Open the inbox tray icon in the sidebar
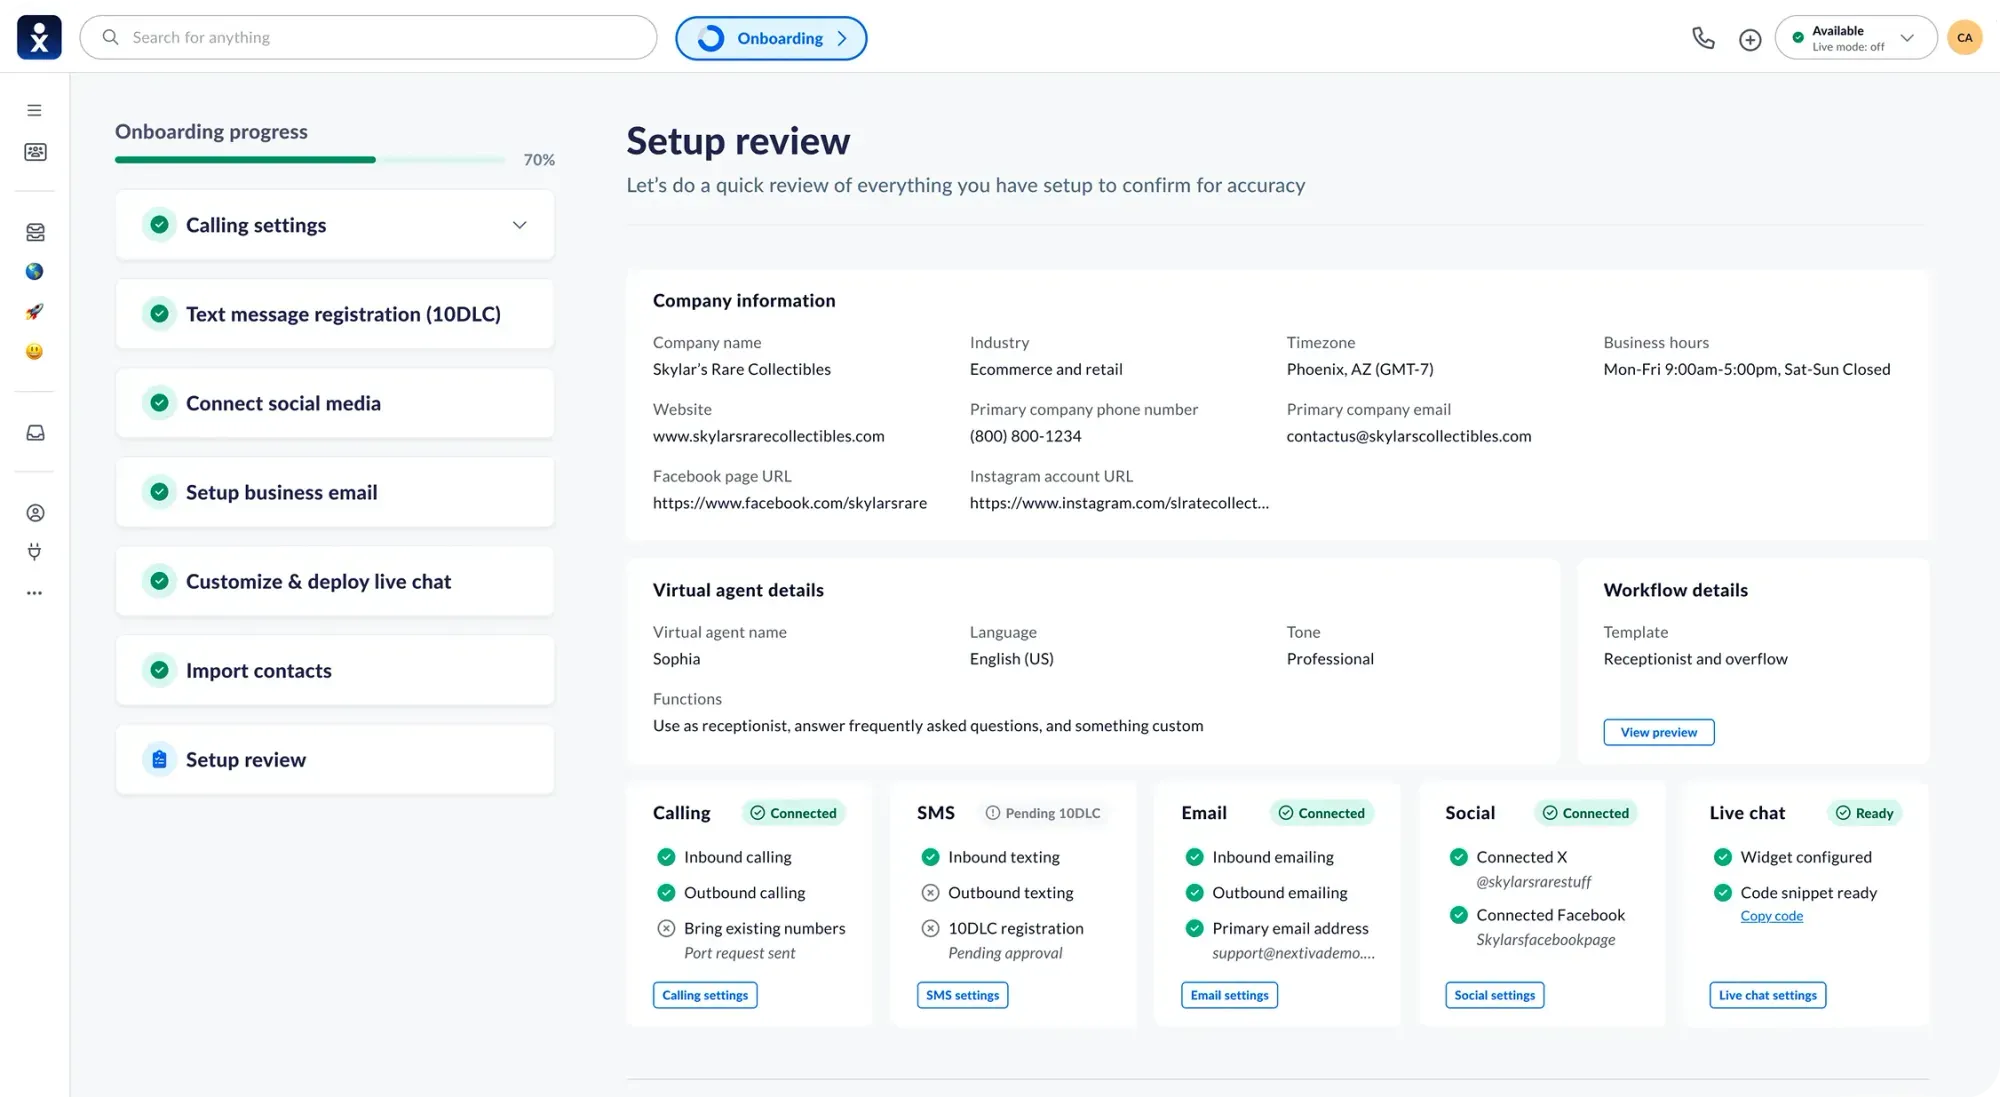The width and height of the screenshot is (2000, 1097). pyautogui.click(x=35, y=432)
